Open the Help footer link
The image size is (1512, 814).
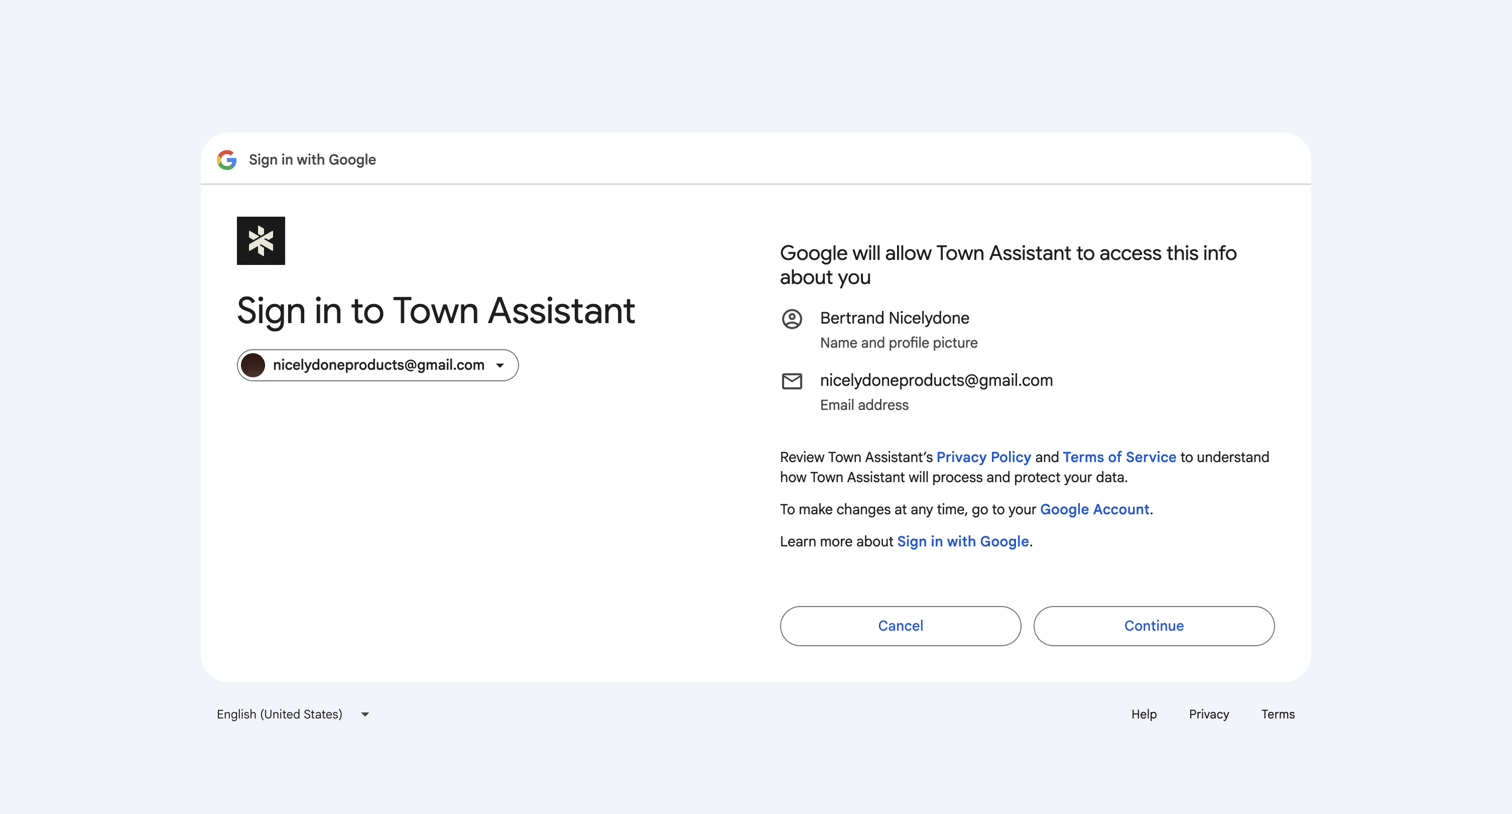point(1144,714)
